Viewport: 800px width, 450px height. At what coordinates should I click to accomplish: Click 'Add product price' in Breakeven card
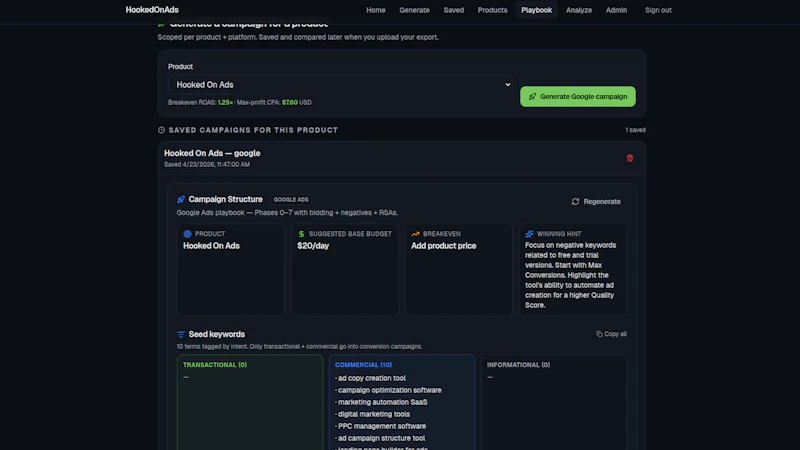[444, 246]
